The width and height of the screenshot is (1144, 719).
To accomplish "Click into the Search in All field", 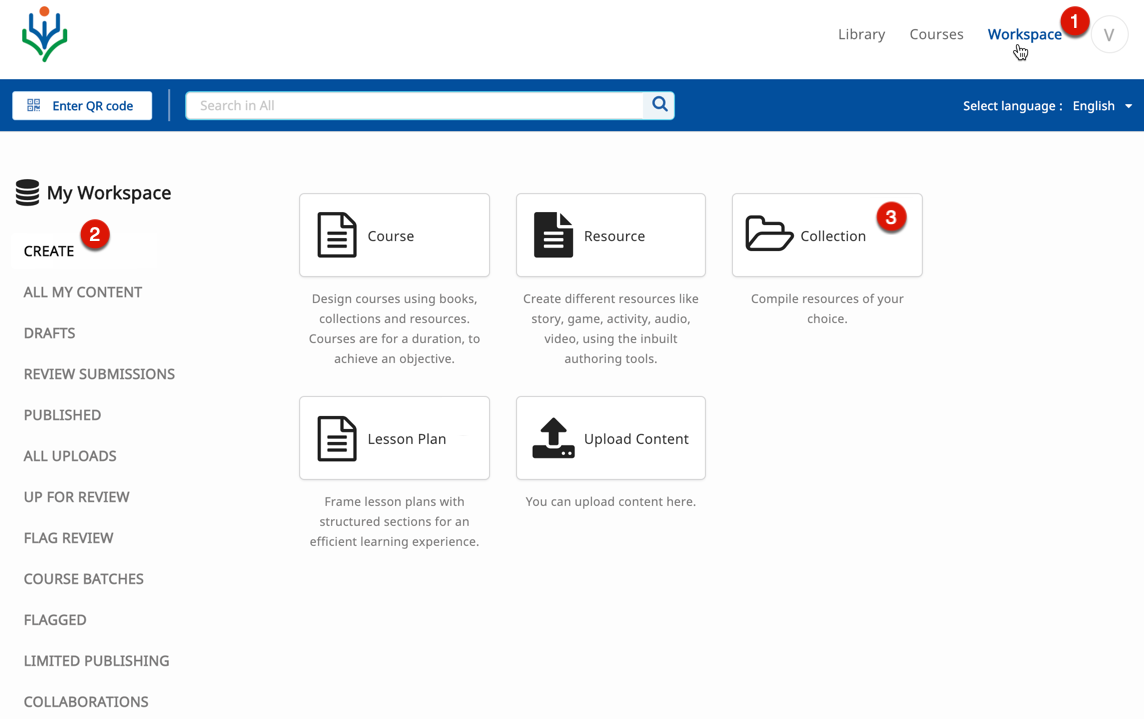I will pos(415,105).
